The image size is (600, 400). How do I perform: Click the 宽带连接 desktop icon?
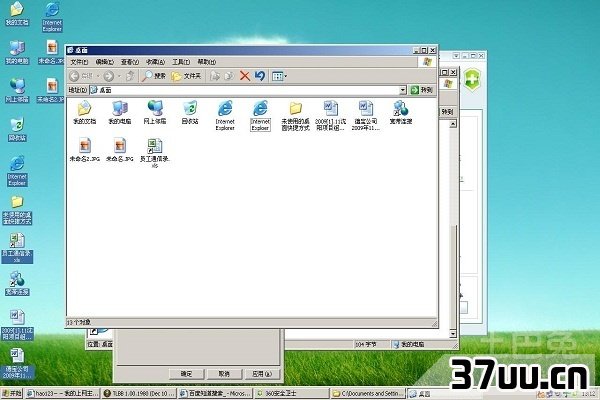pyautogui.click(x=17, y=283)
